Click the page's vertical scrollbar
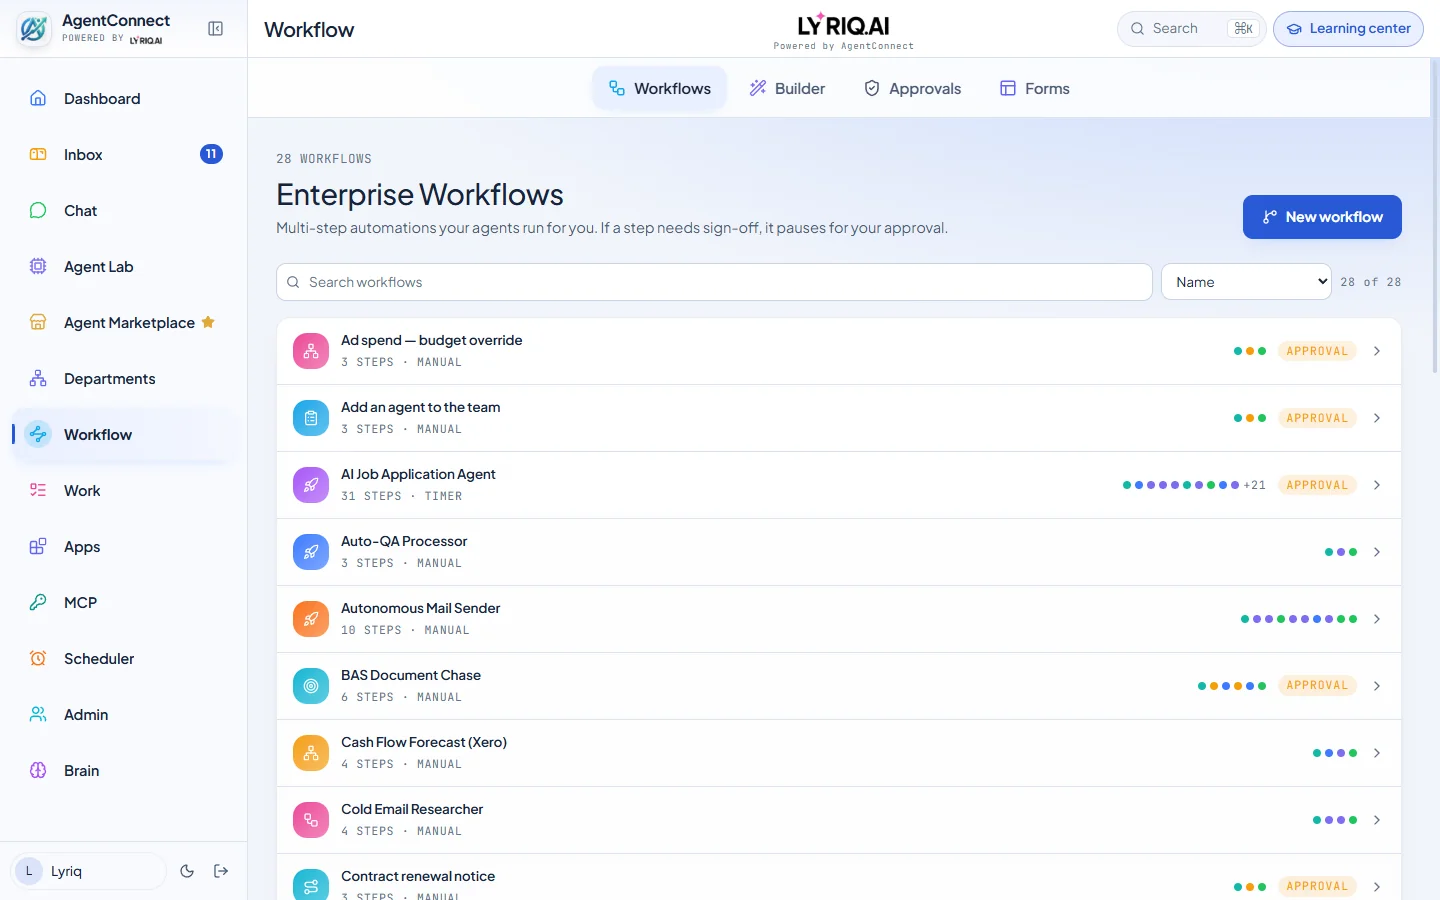 (x=1435, y=215)
